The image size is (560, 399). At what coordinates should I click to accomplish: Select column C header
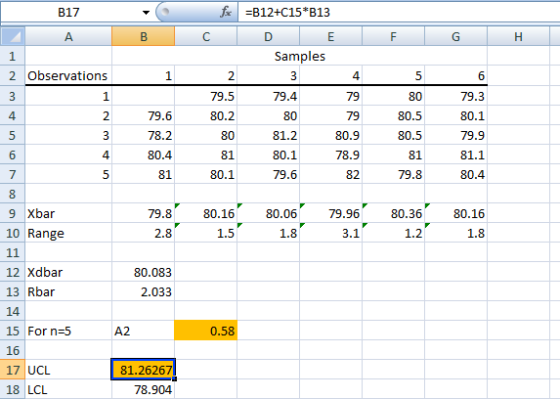(206, 36)
